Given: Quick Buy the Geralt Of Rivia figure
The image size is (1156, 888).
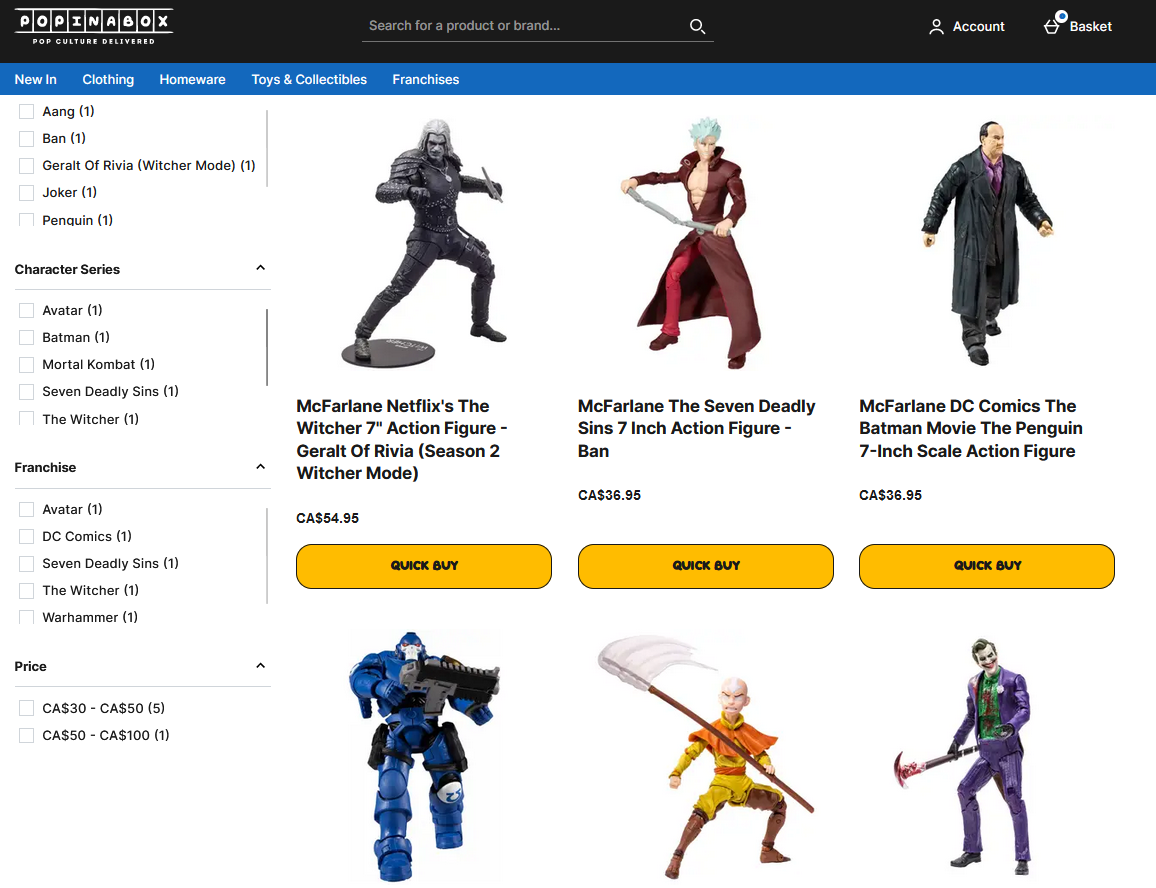Looking at the screenshot, I should pos(424,566).
